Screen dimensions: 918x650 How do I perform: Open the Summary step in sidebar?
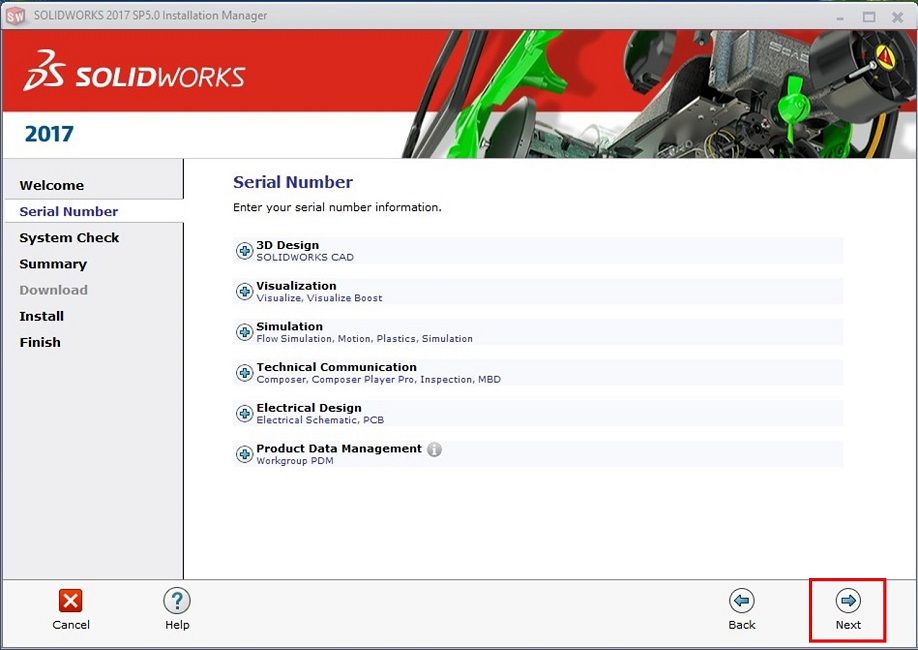(53, 264)
